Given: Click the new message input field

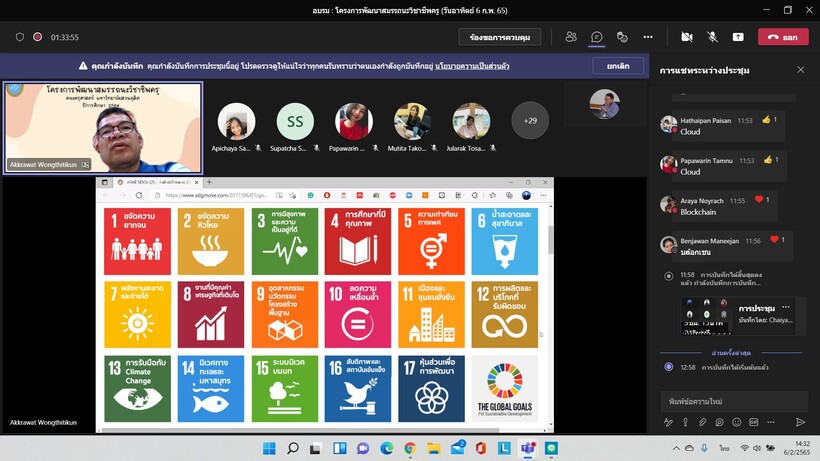Looking at the screenshot, I should click(x=734, y=401).
